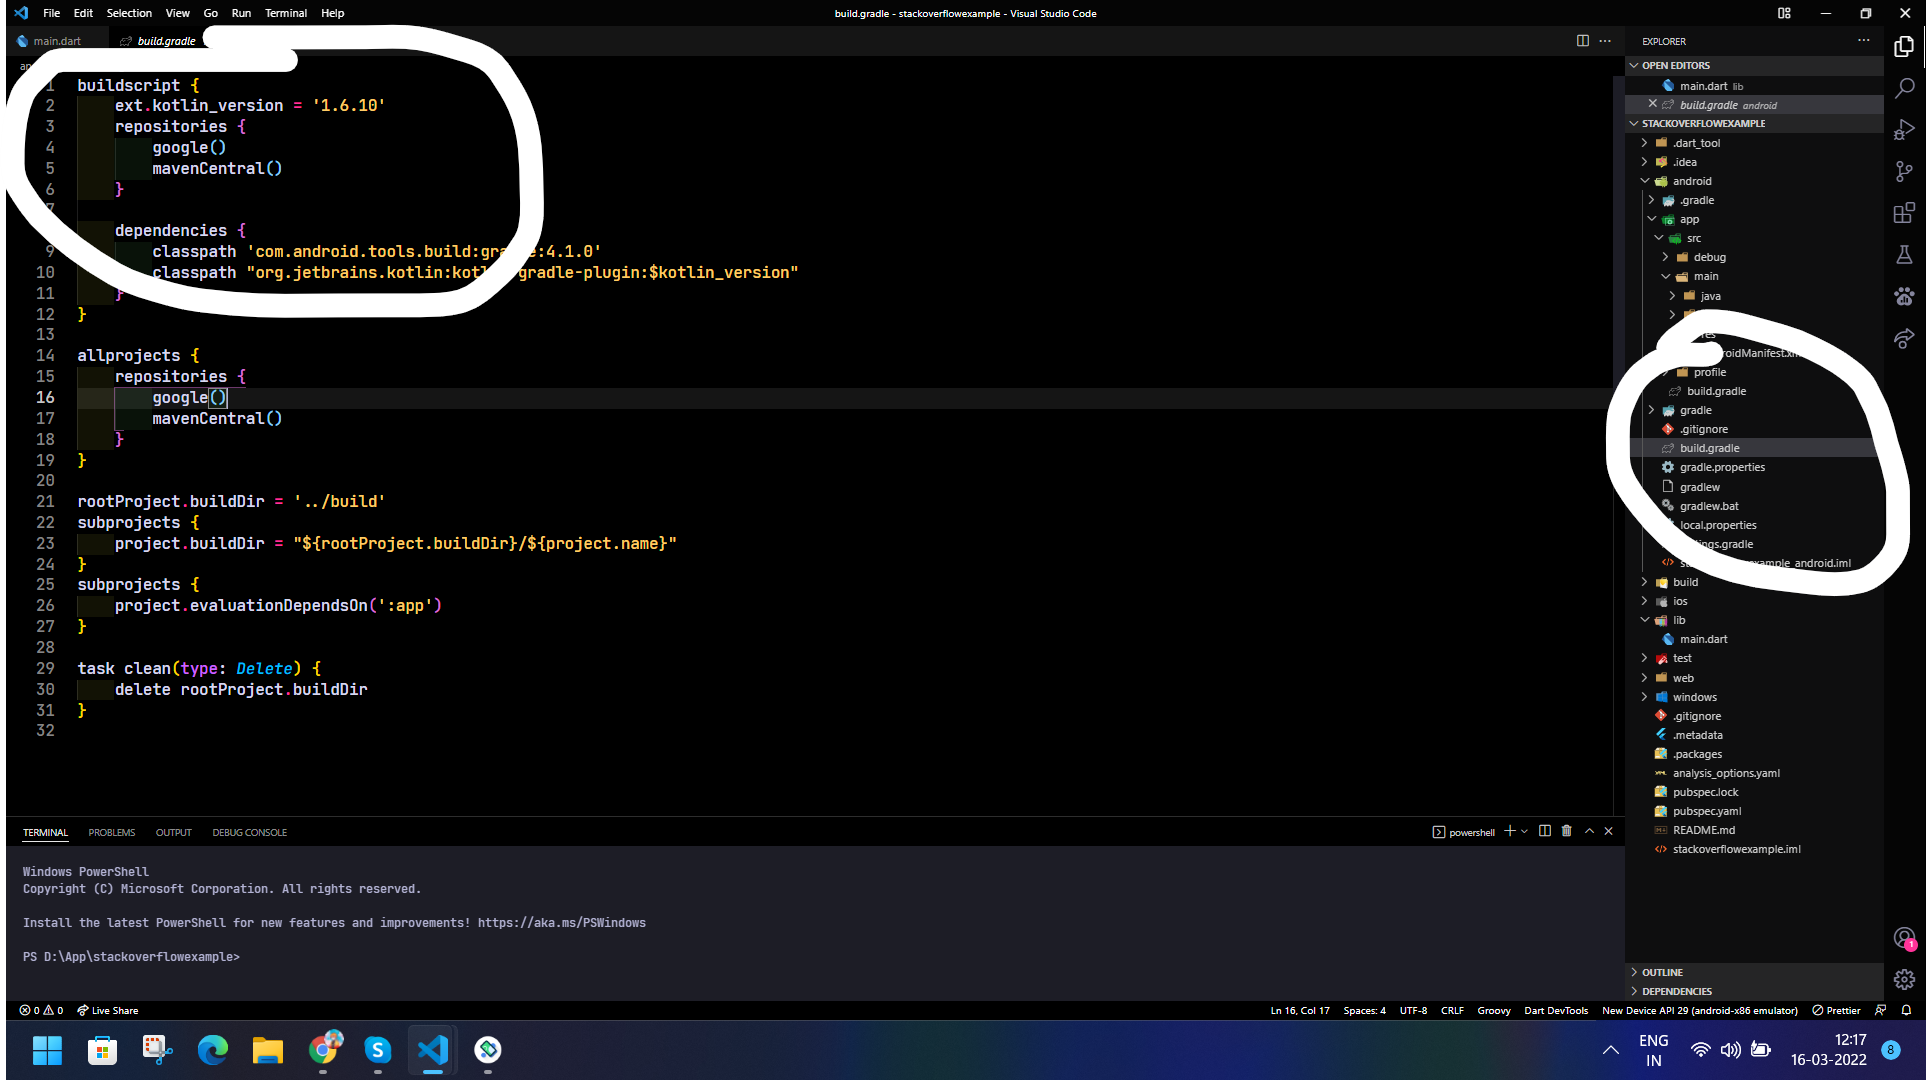The height and width of the screenshot is (1080, 1926).
Task: Select device New Device API 29
Action: click(1700, 1010)
